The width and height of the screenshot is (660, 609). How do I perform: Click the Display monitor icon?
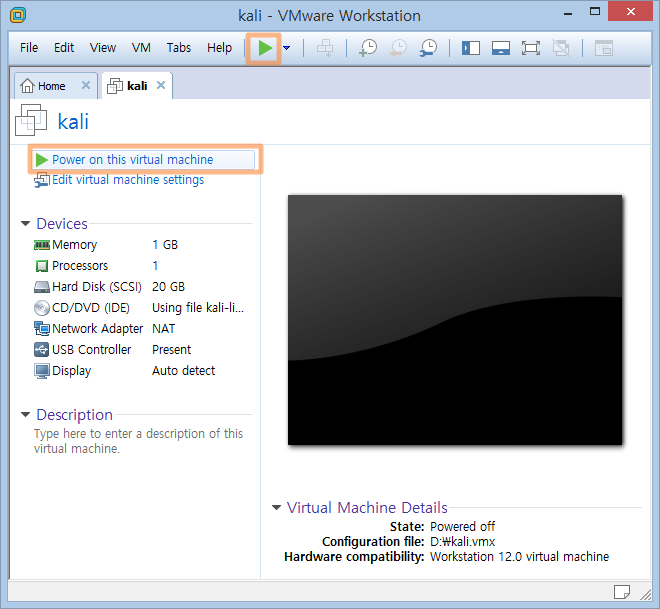(x=42, y=371)
